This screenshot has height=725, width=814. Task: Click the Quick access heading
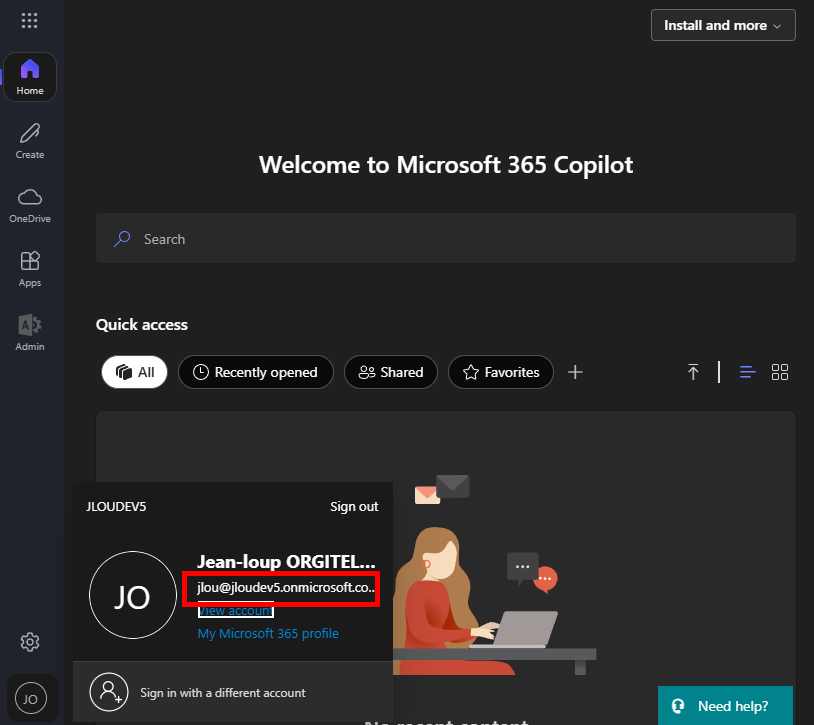click(x=142, y=325)
